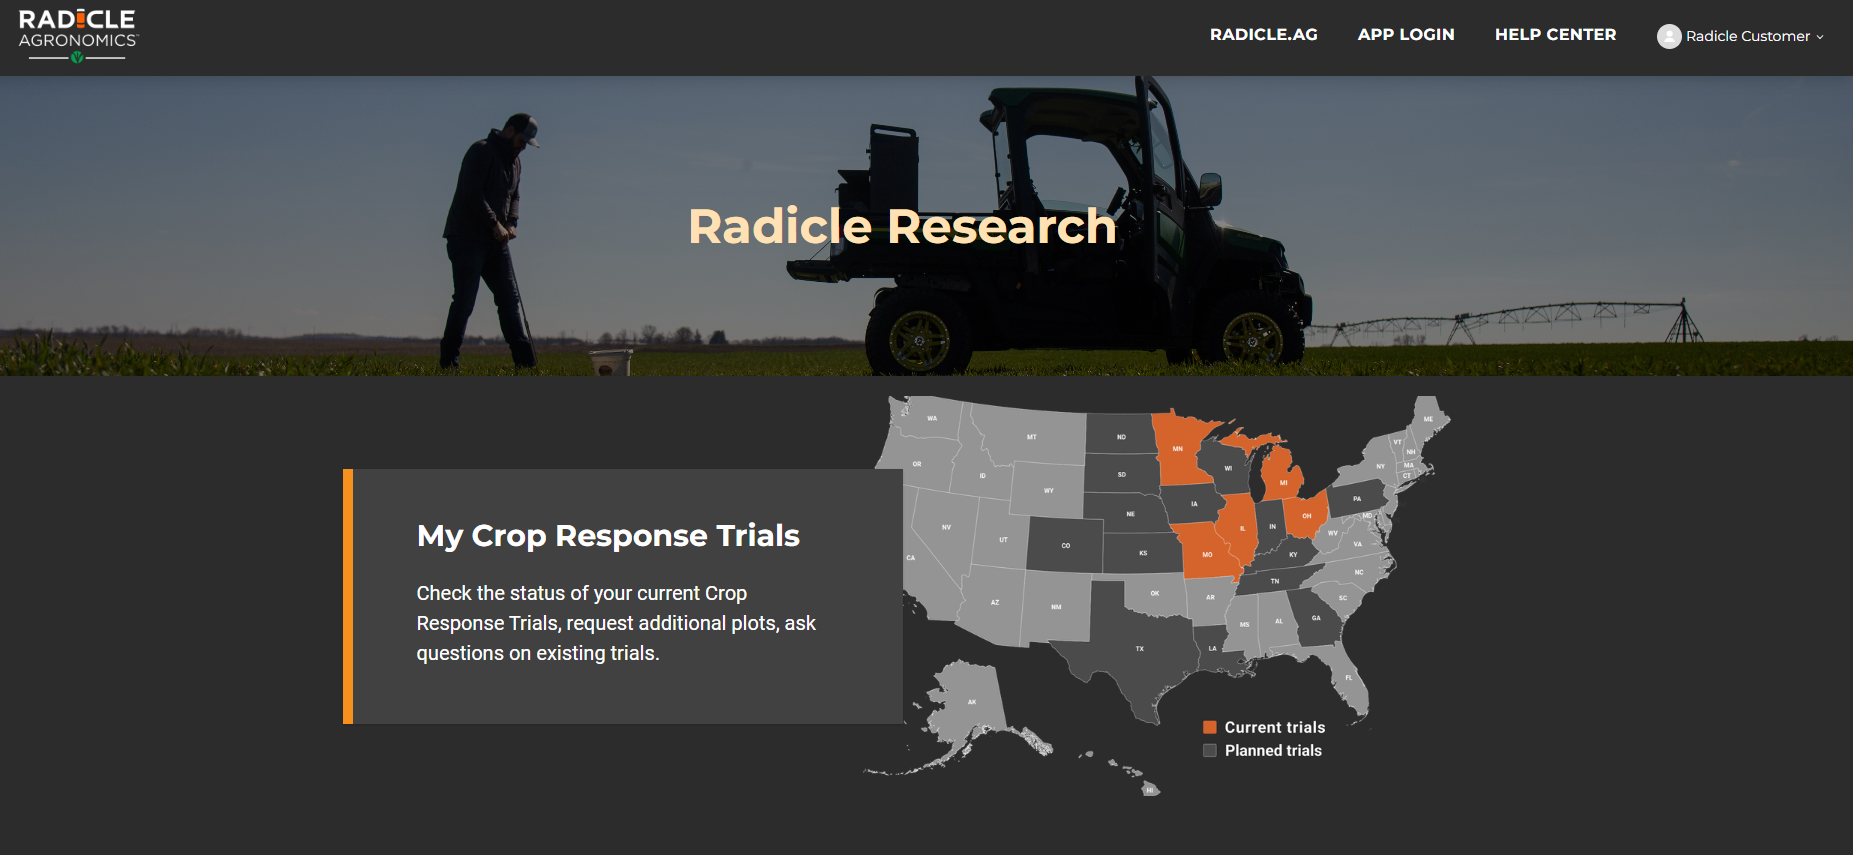
Task: Select Kentucky (KY) on the map
Action: (x=1293, y=554)
